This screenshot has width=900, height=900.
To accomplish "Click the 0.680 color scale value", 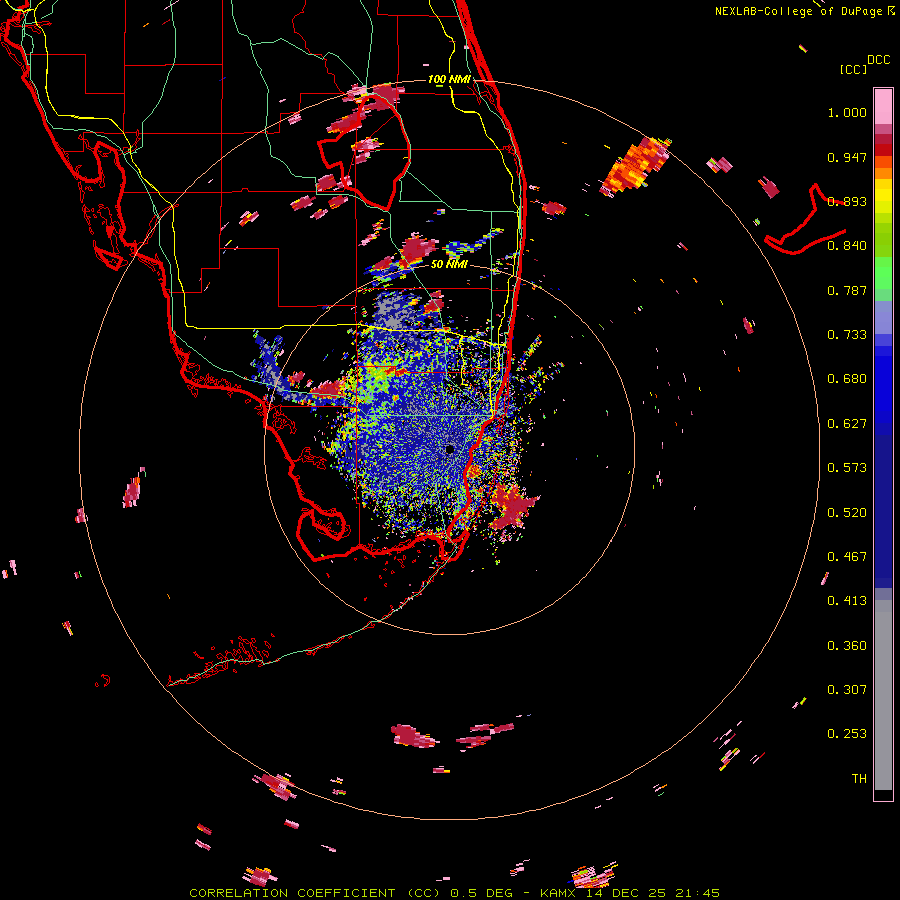I will click(x=847, y=379).
